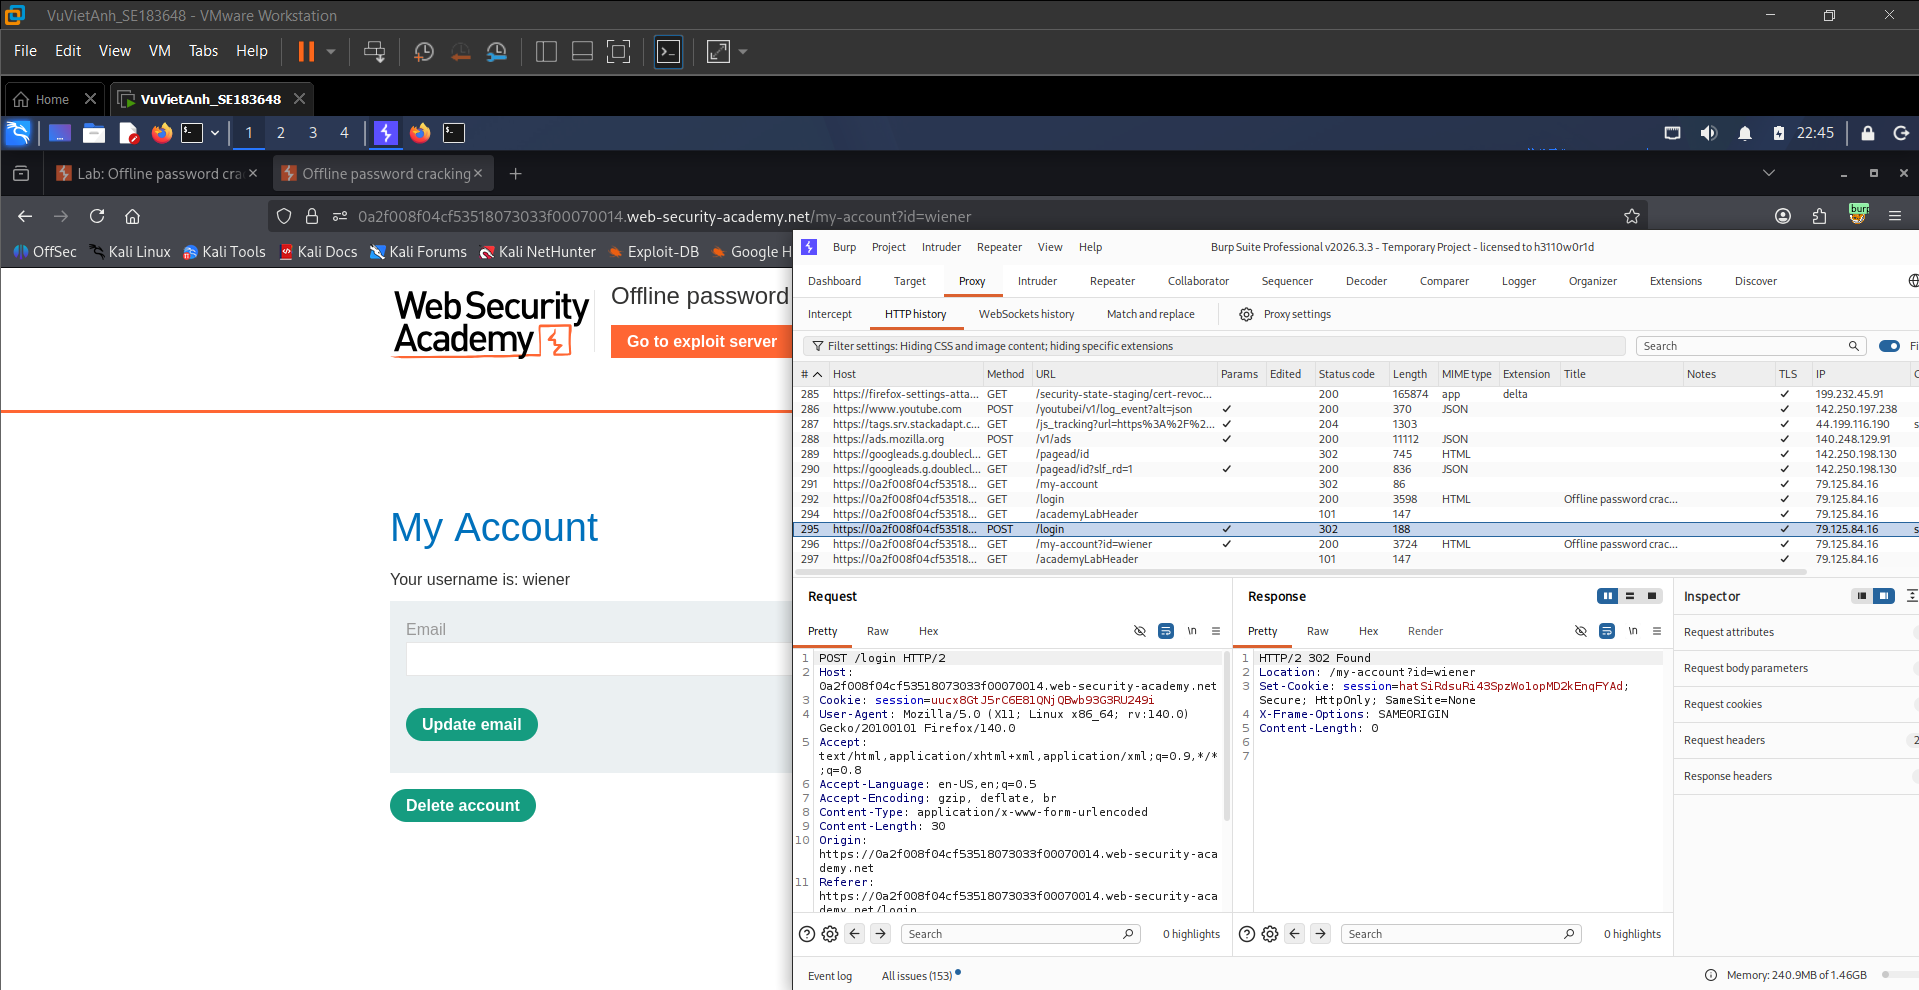Switch the Request viewer to Raw
Viewport: 1919px width, 990px height.
pyautogui.click(x=877, y=631)
